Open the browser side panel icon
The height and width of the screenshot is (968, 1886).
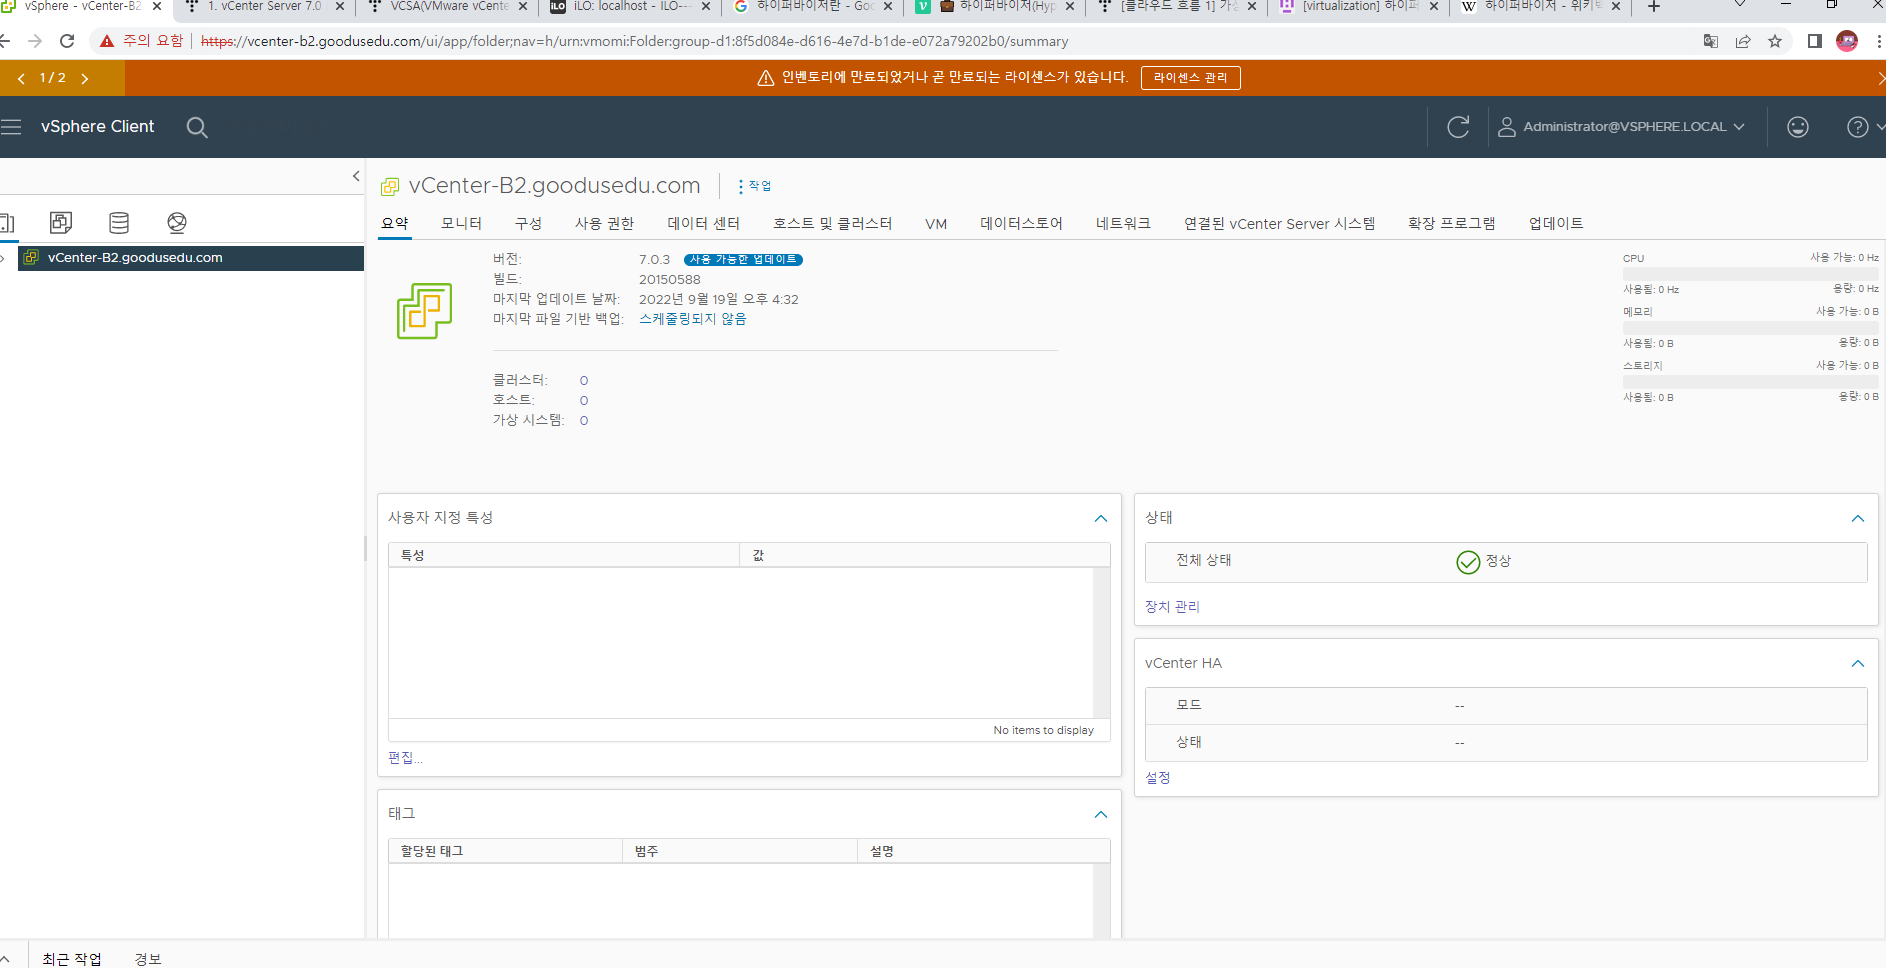click(1815, 41)
